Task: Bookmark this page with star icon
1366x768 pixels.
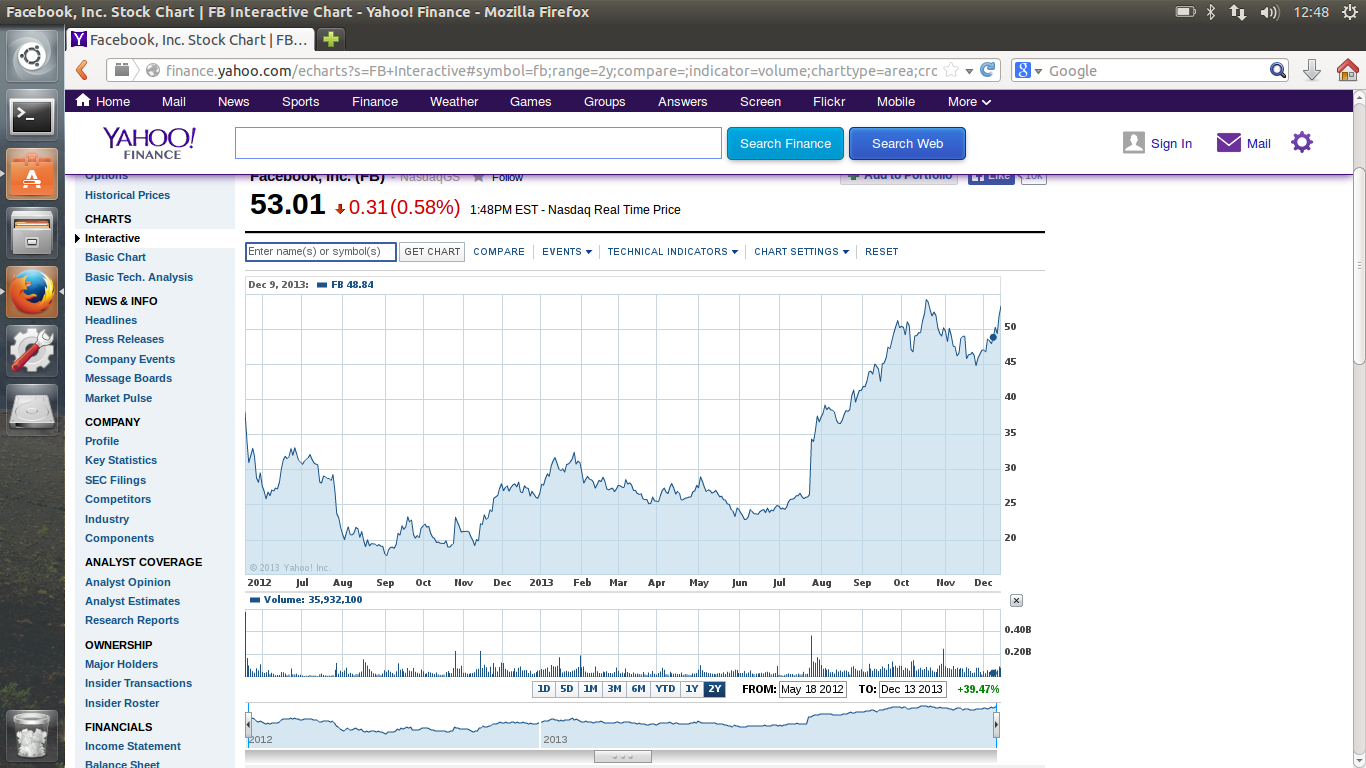Action: tap(951, 71)
